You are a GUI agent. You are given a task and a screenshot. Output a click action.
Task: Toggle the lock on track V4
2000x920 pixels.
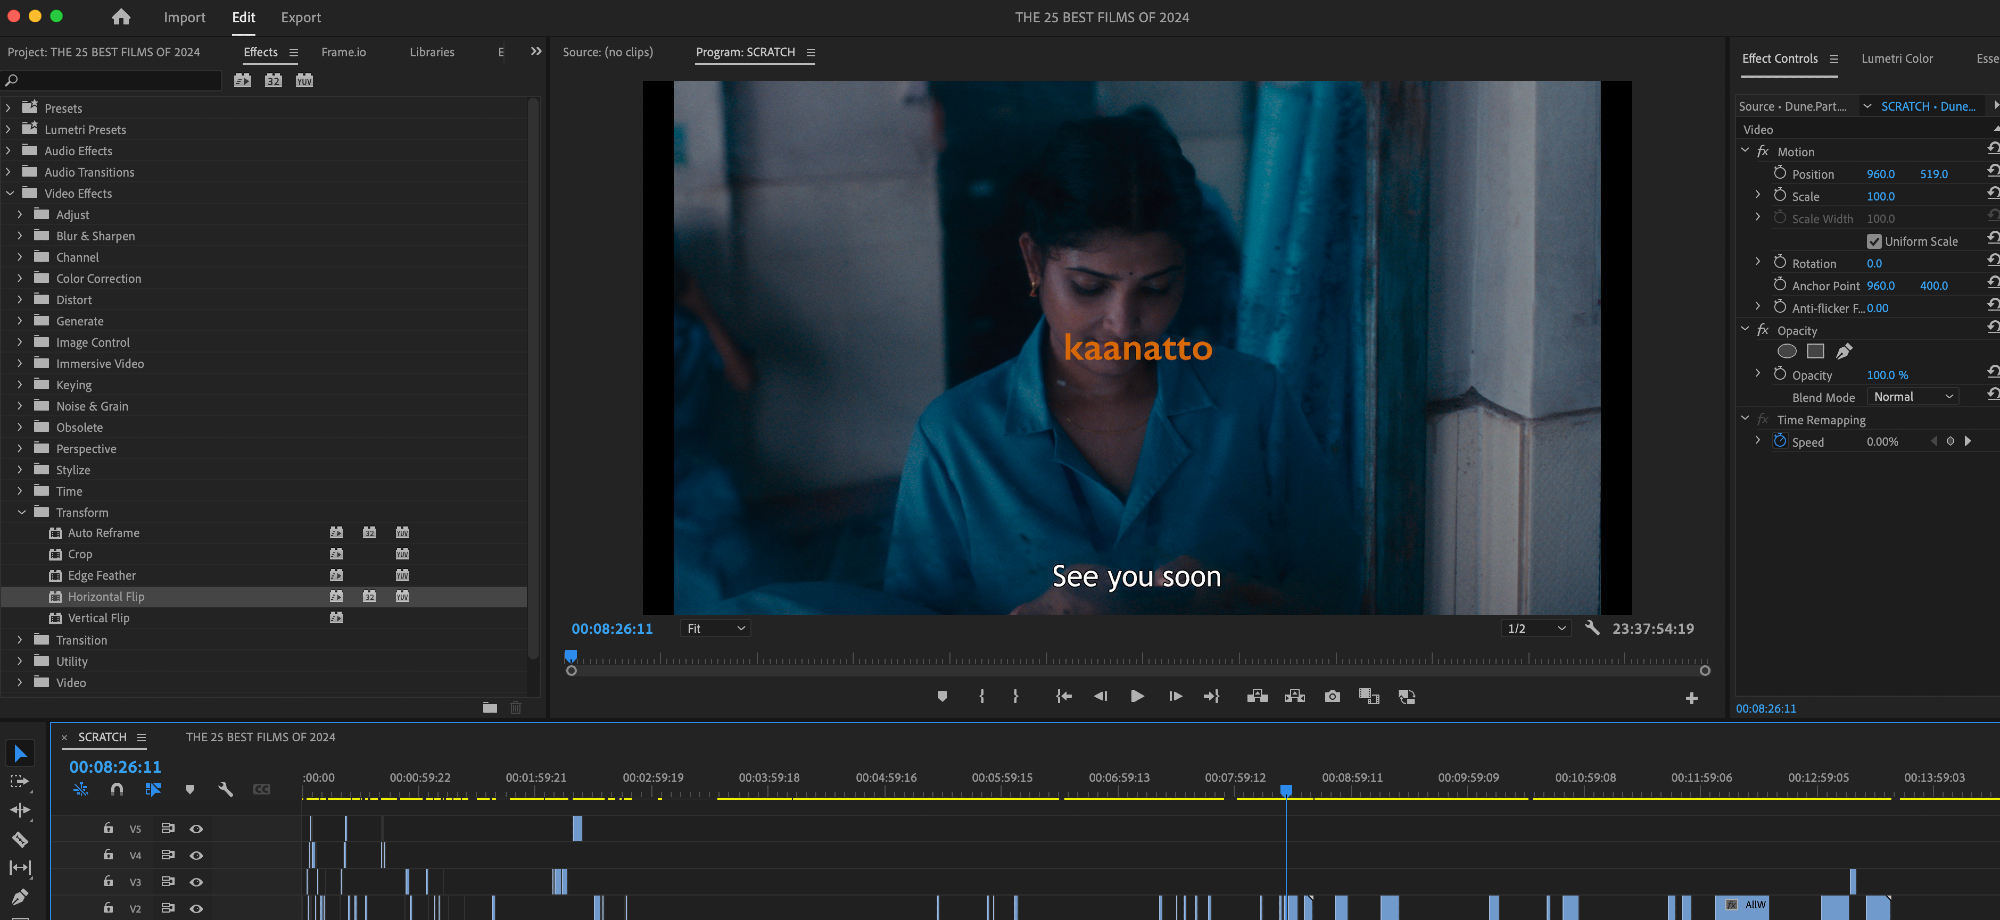[x=108, y=855]
